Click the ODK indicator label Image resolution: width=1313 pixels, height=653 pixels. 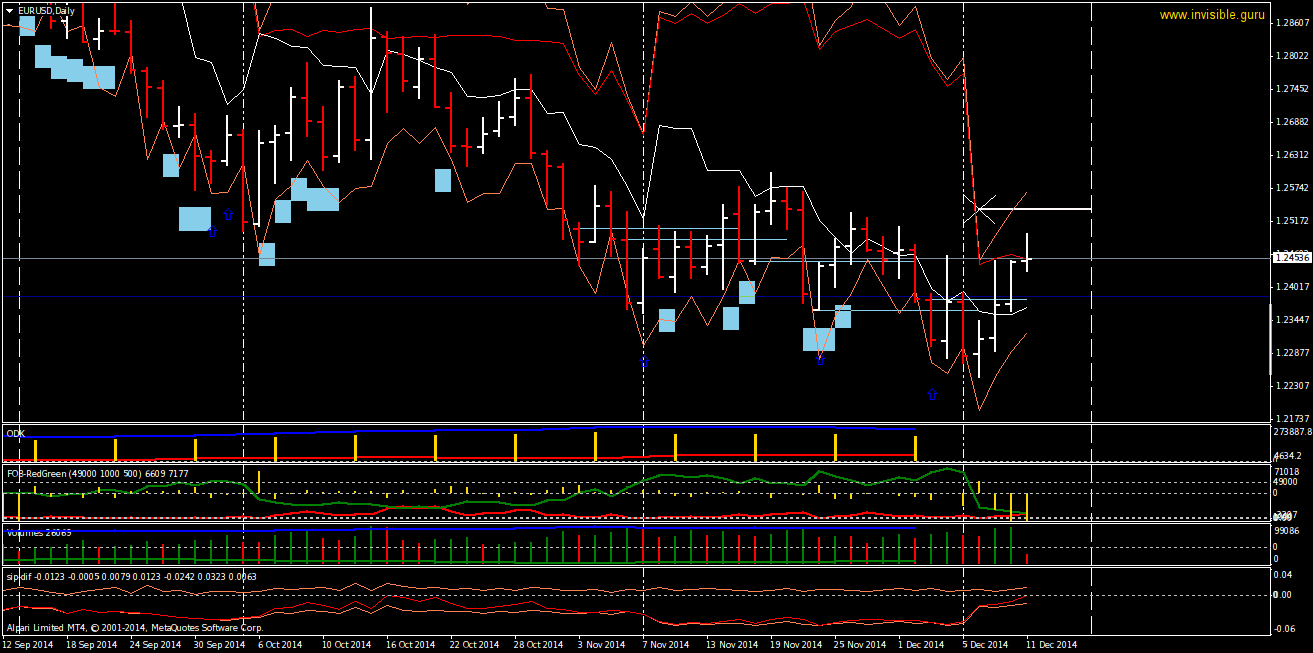pyautogui.click(x=15, y=432)
